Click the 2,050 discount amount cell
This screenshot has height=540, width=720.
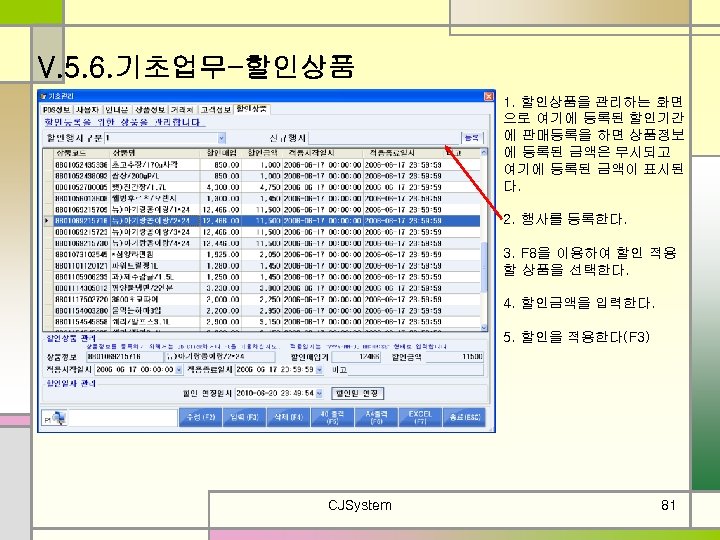(x=262, y=254)
